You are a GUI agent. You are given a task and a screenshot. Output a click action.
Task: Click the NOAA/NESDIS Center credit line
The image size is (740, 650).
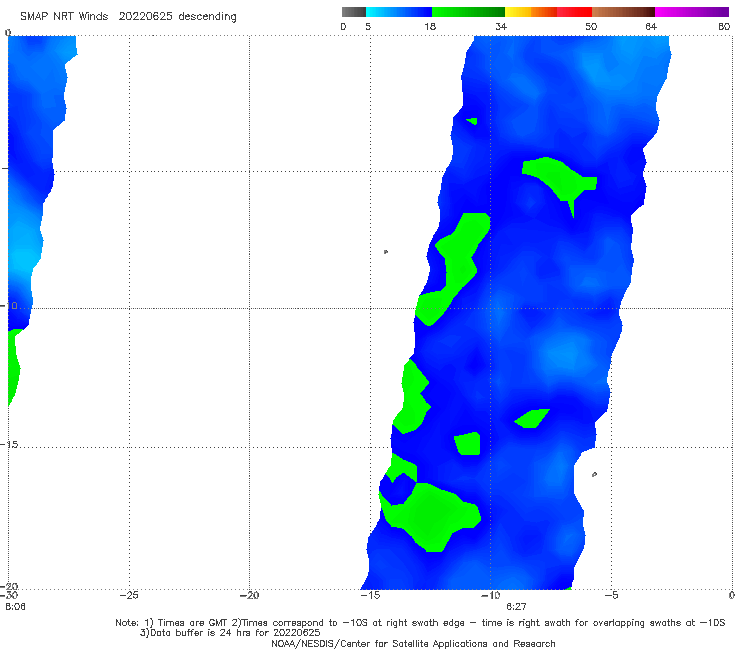[x=413, y=644]
